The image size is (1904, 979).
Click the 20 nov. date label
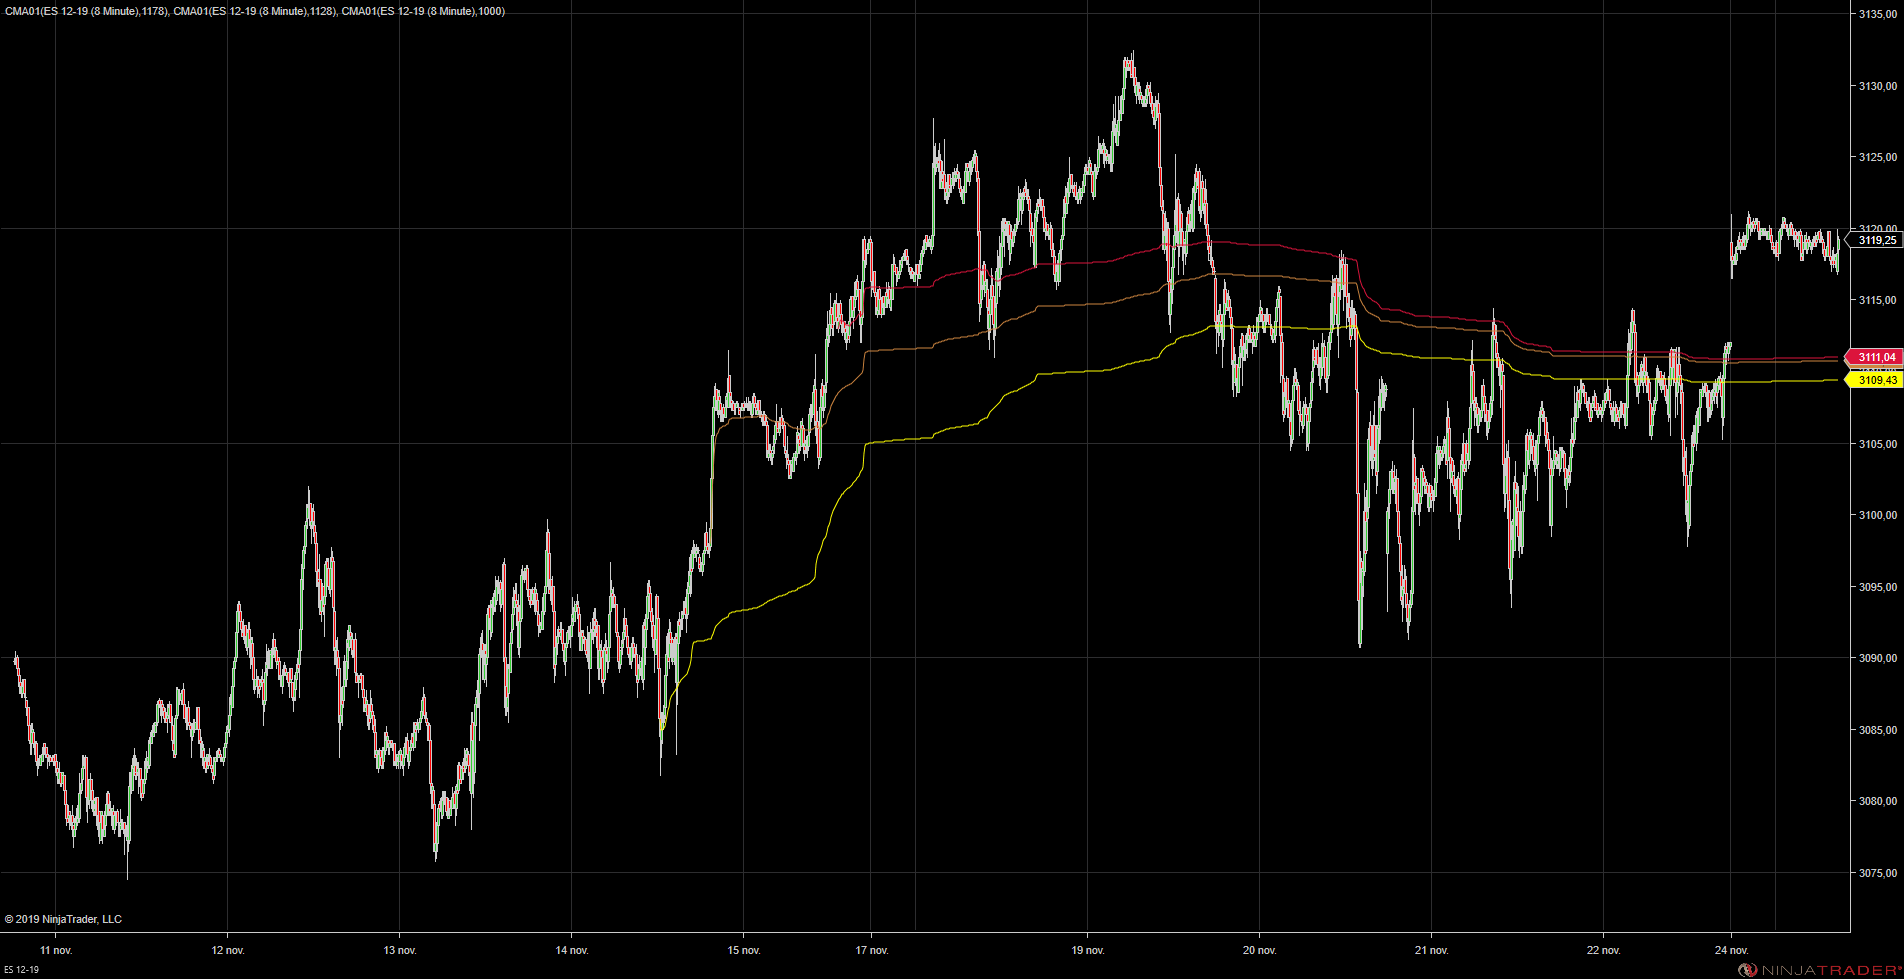point(1260,950)
